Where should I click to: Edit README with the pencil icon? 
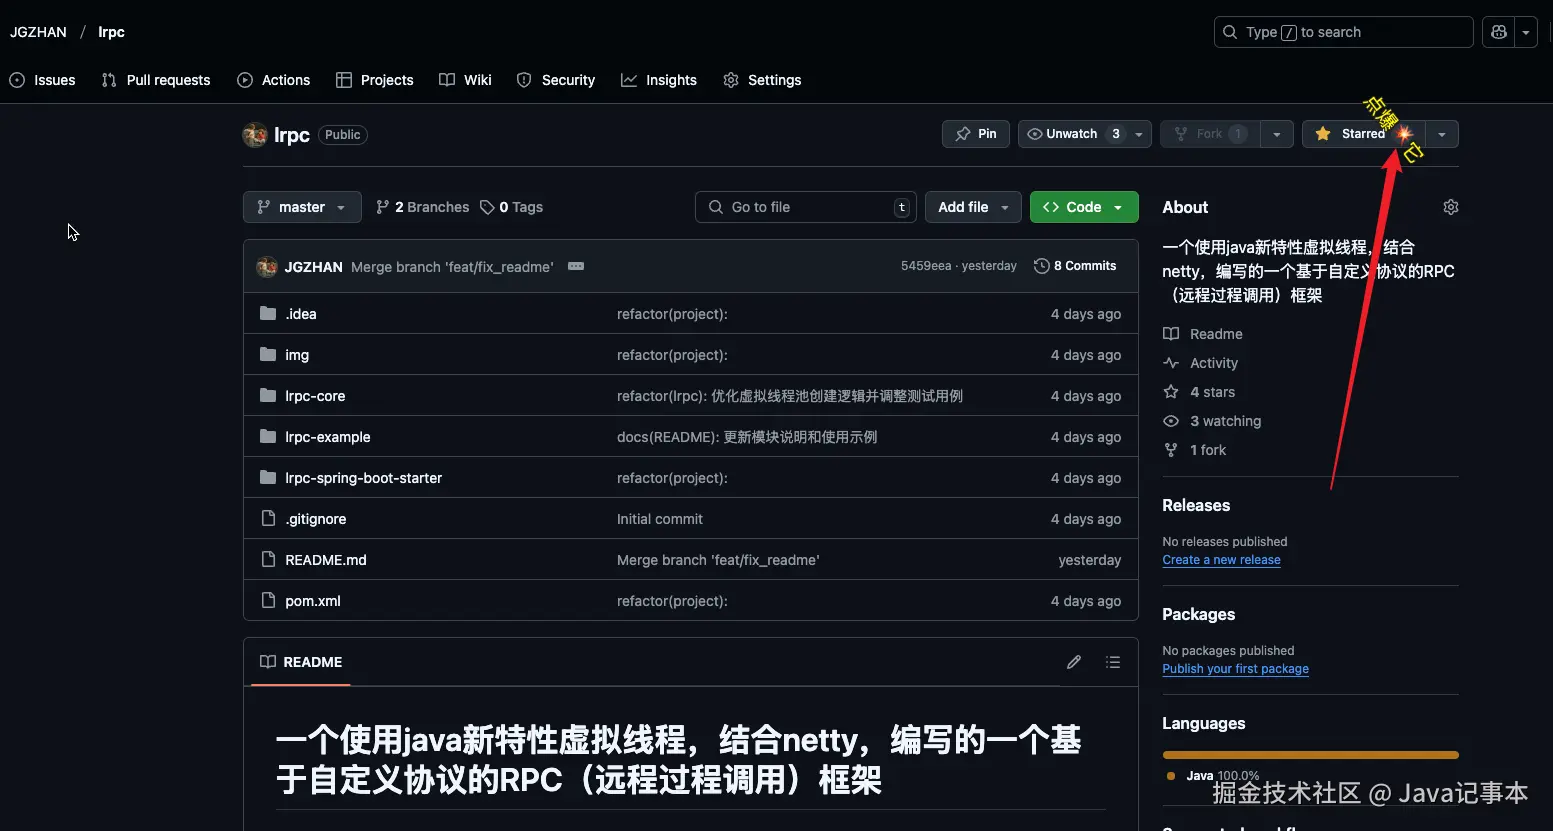(1074, 662)
